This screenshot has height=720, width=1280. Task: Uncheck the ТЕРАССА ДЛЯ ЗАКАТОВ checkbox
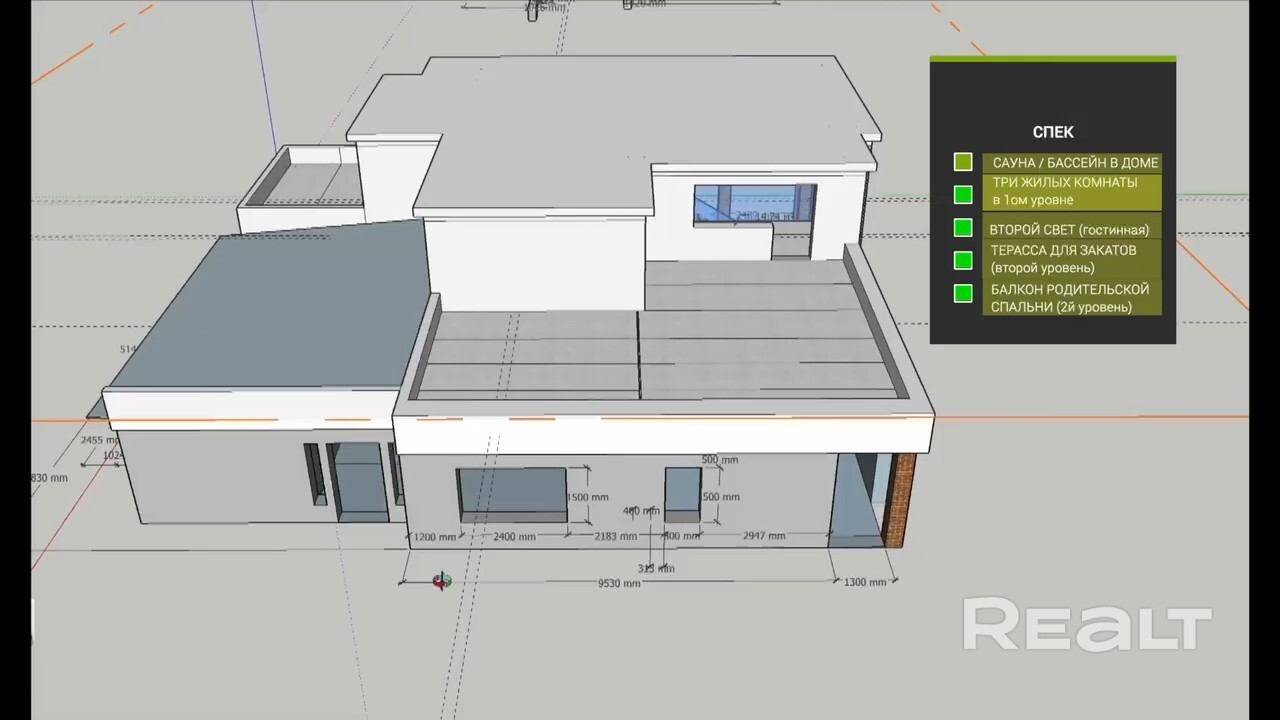click(963, 260)
